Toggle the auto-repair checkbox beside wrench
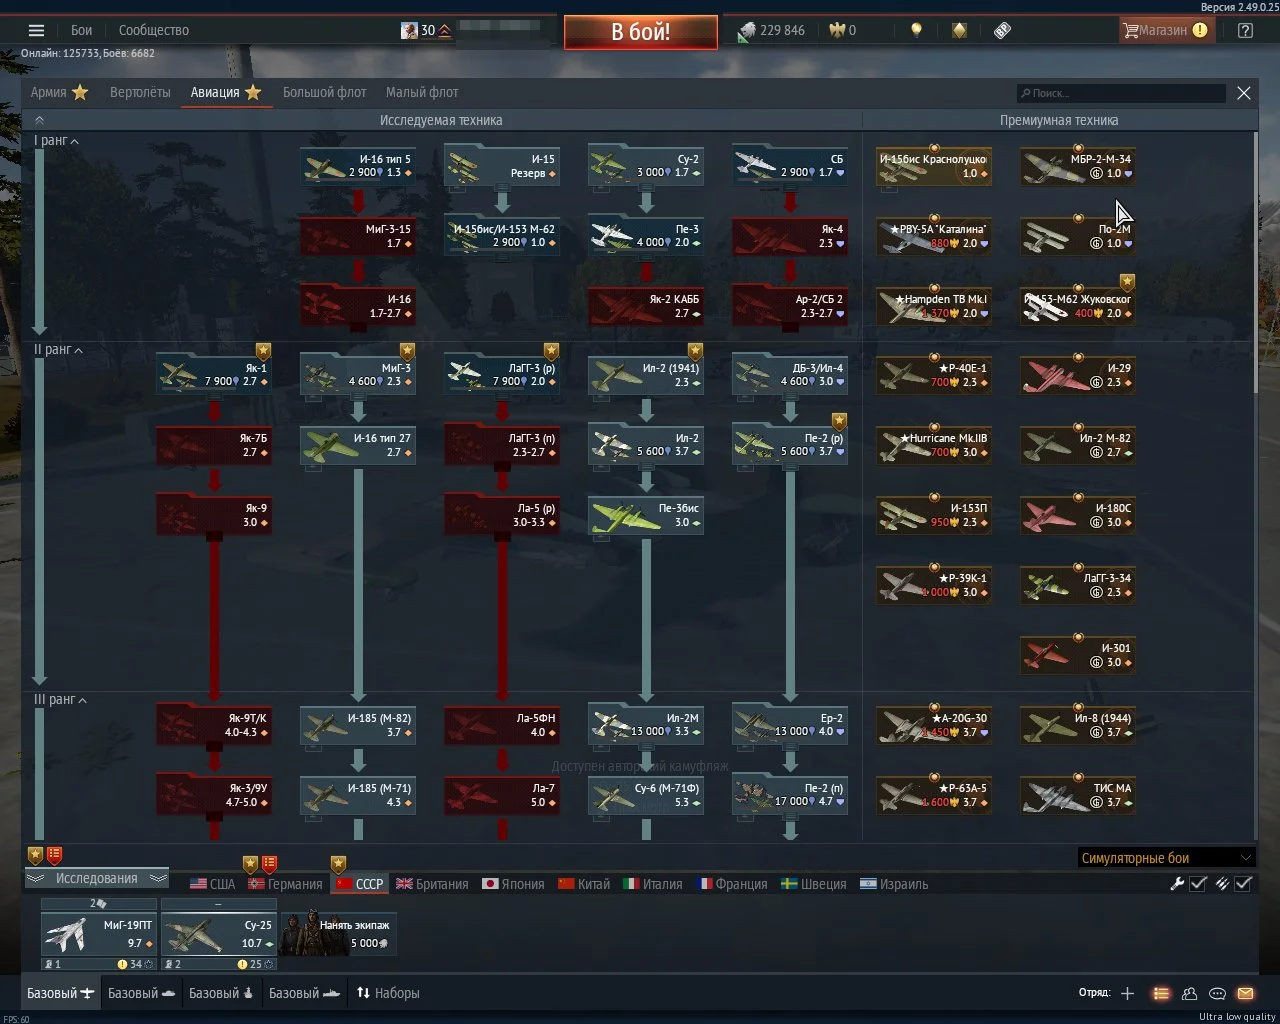 tap(1198, 884)
